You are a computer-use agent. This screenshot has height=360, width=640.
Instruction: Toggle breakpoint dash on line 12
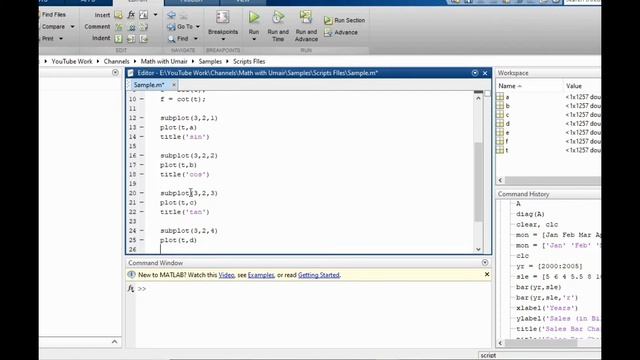[142, 118]
